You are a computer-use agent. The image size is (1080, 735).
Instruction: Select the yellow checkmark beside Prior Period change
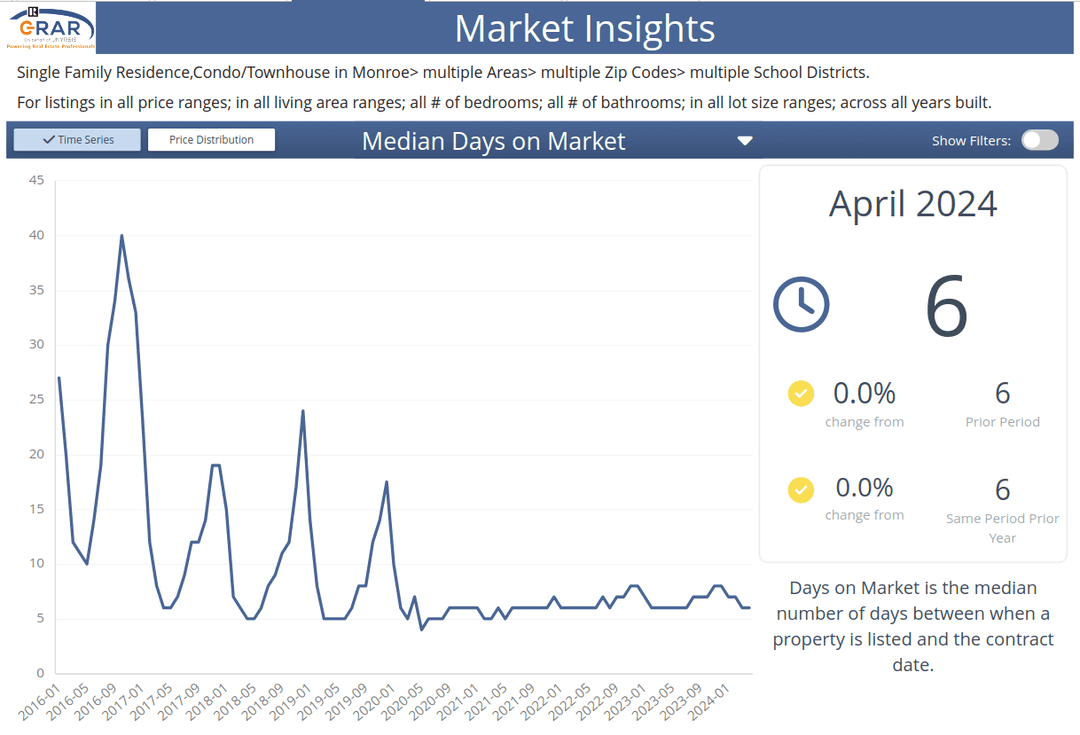(800, 393)
